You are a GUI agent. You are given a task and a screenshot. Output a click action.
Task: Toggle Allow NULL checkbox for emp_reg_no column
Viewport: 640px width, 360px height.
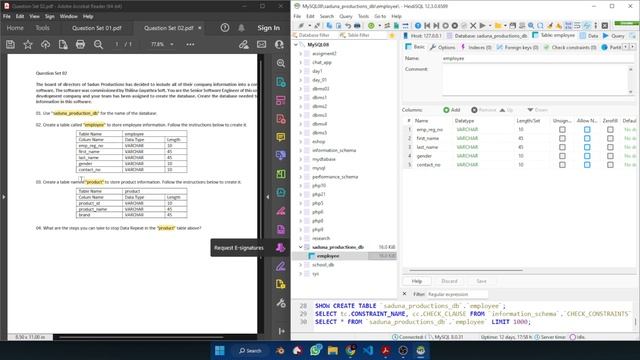point(587,129)
